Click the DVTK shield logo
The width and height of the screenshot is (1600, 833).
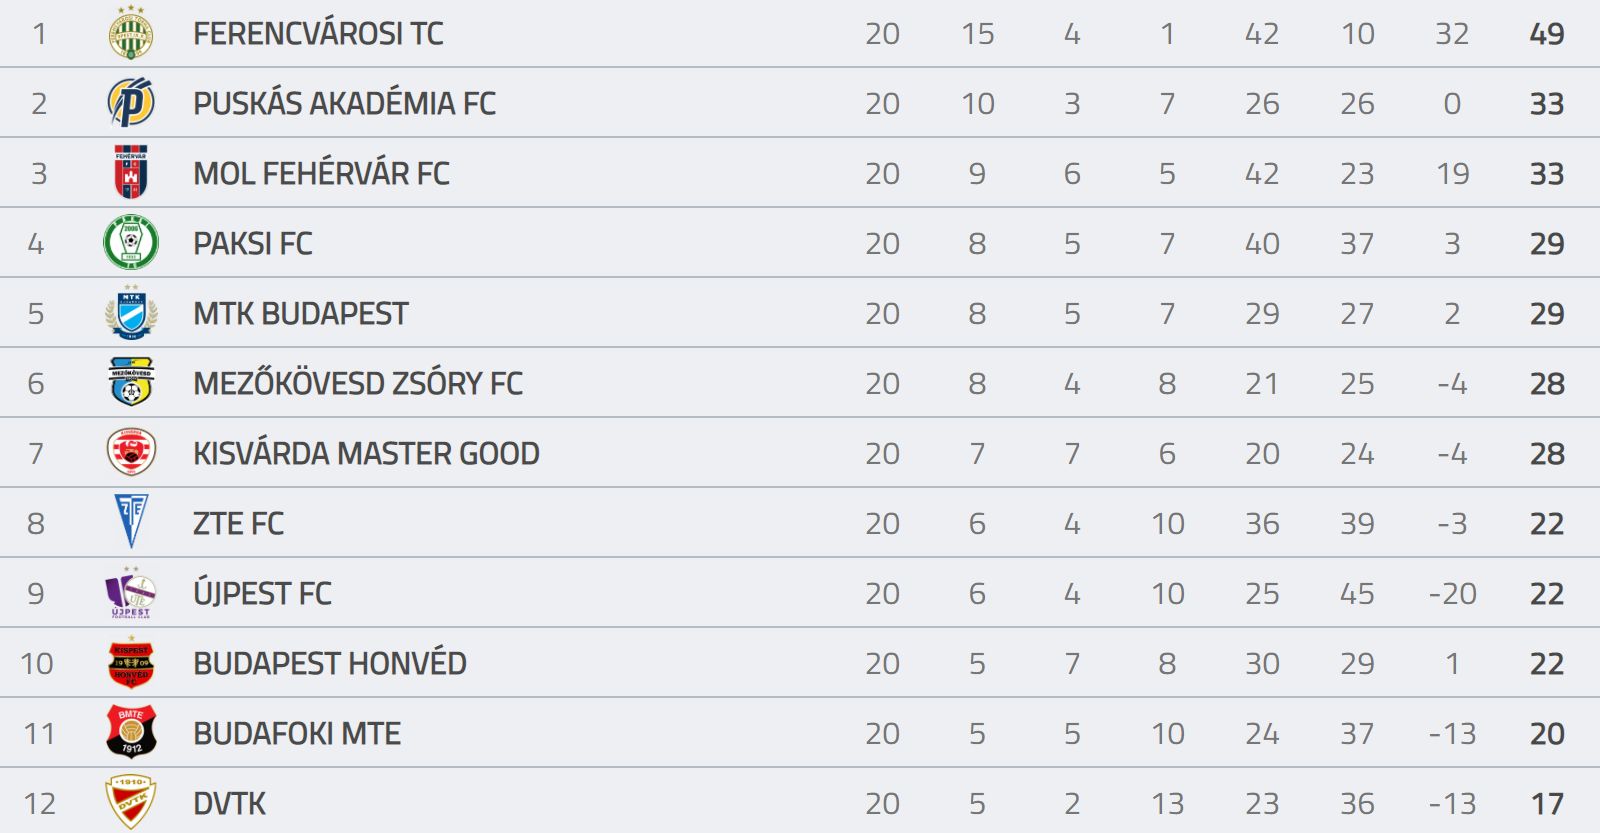click(131, 802)
